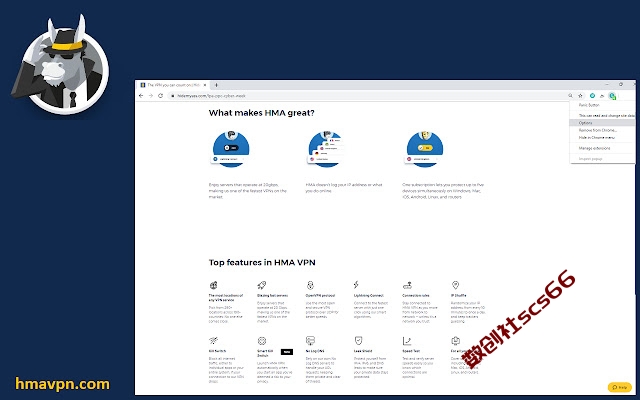Click the 'Blazing fast servers' feature title
640x400 pixels.
[273, 296]
